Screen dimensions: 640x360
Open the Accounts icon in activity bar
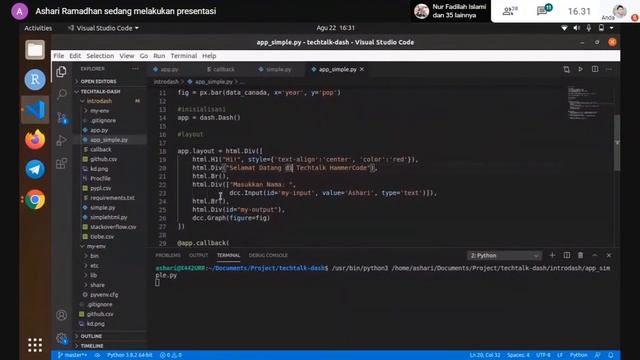[x=62, y=315]
